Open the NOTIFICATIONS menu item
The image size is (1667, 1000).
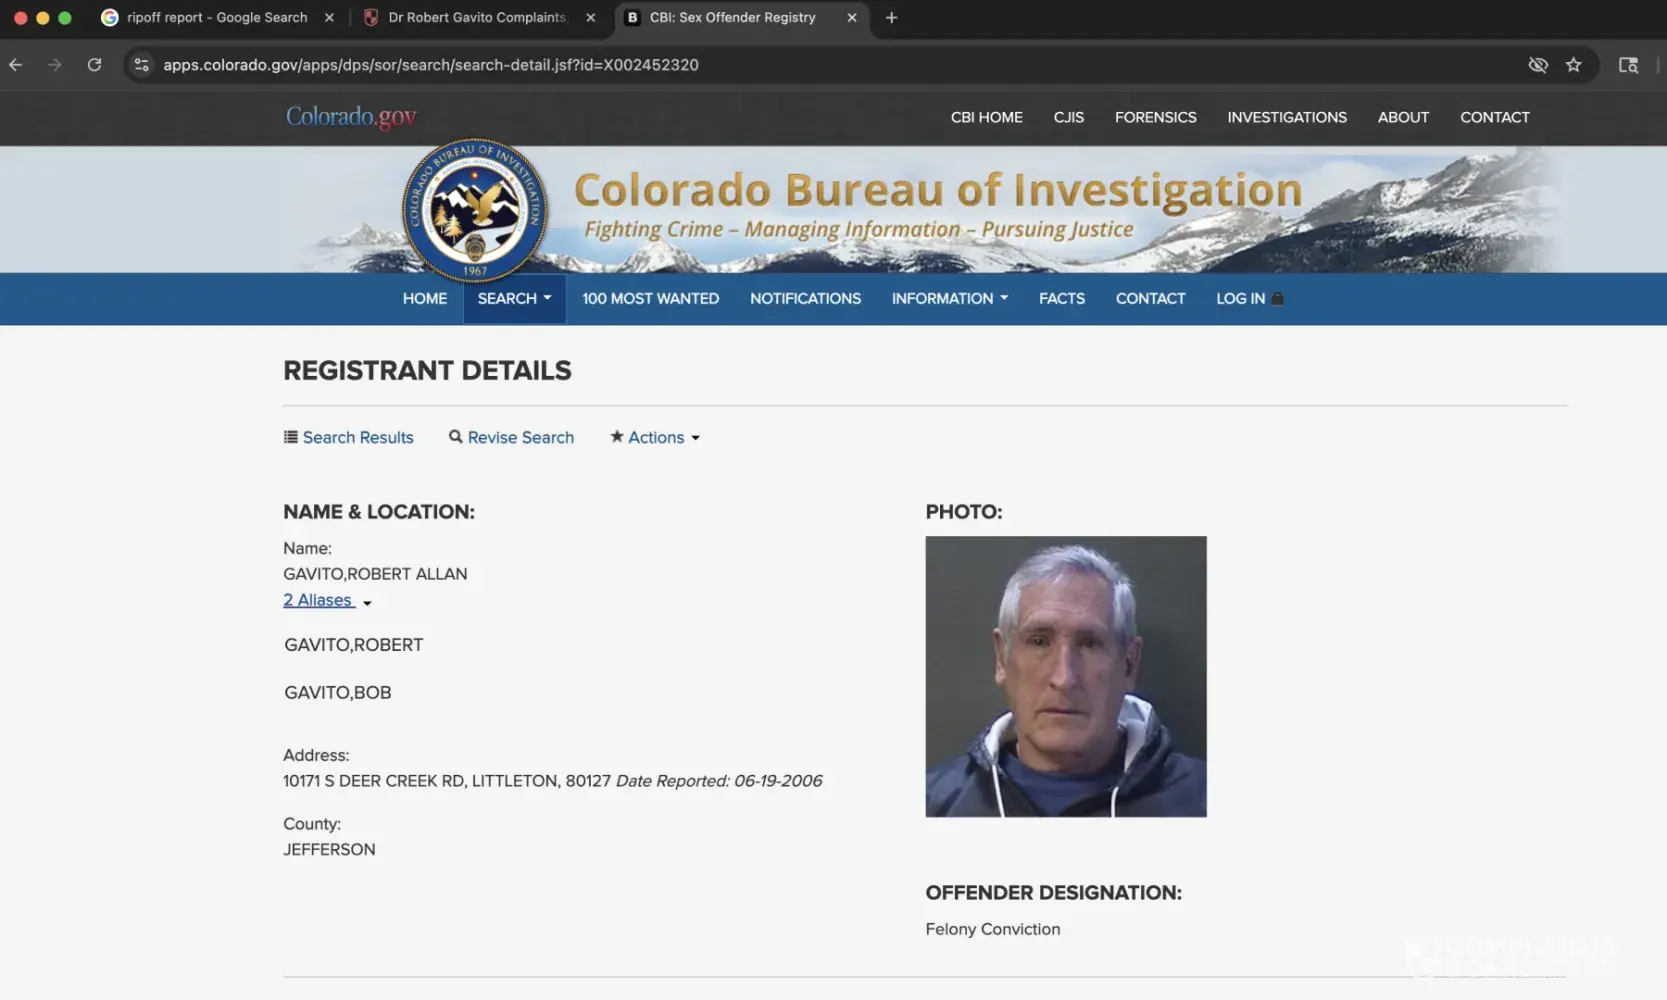[805, 299]
